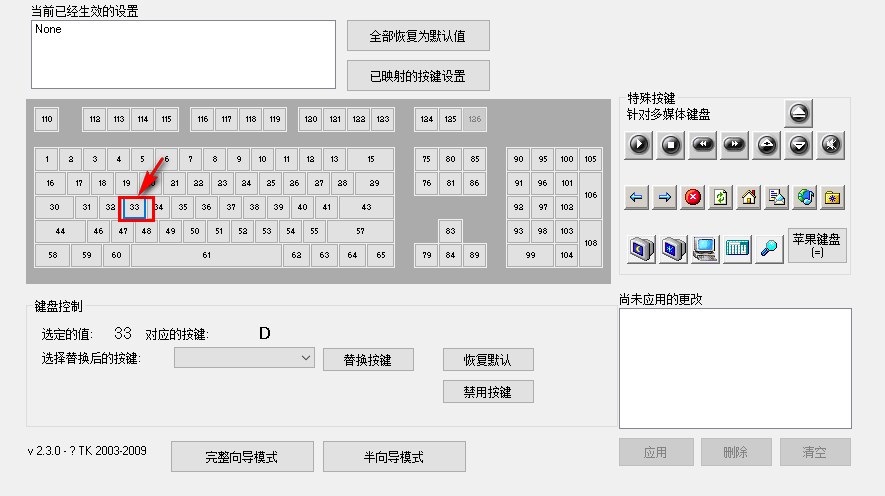Choose the My Computer special key
This screenshot has width=885, height=496.
(706, 248)
